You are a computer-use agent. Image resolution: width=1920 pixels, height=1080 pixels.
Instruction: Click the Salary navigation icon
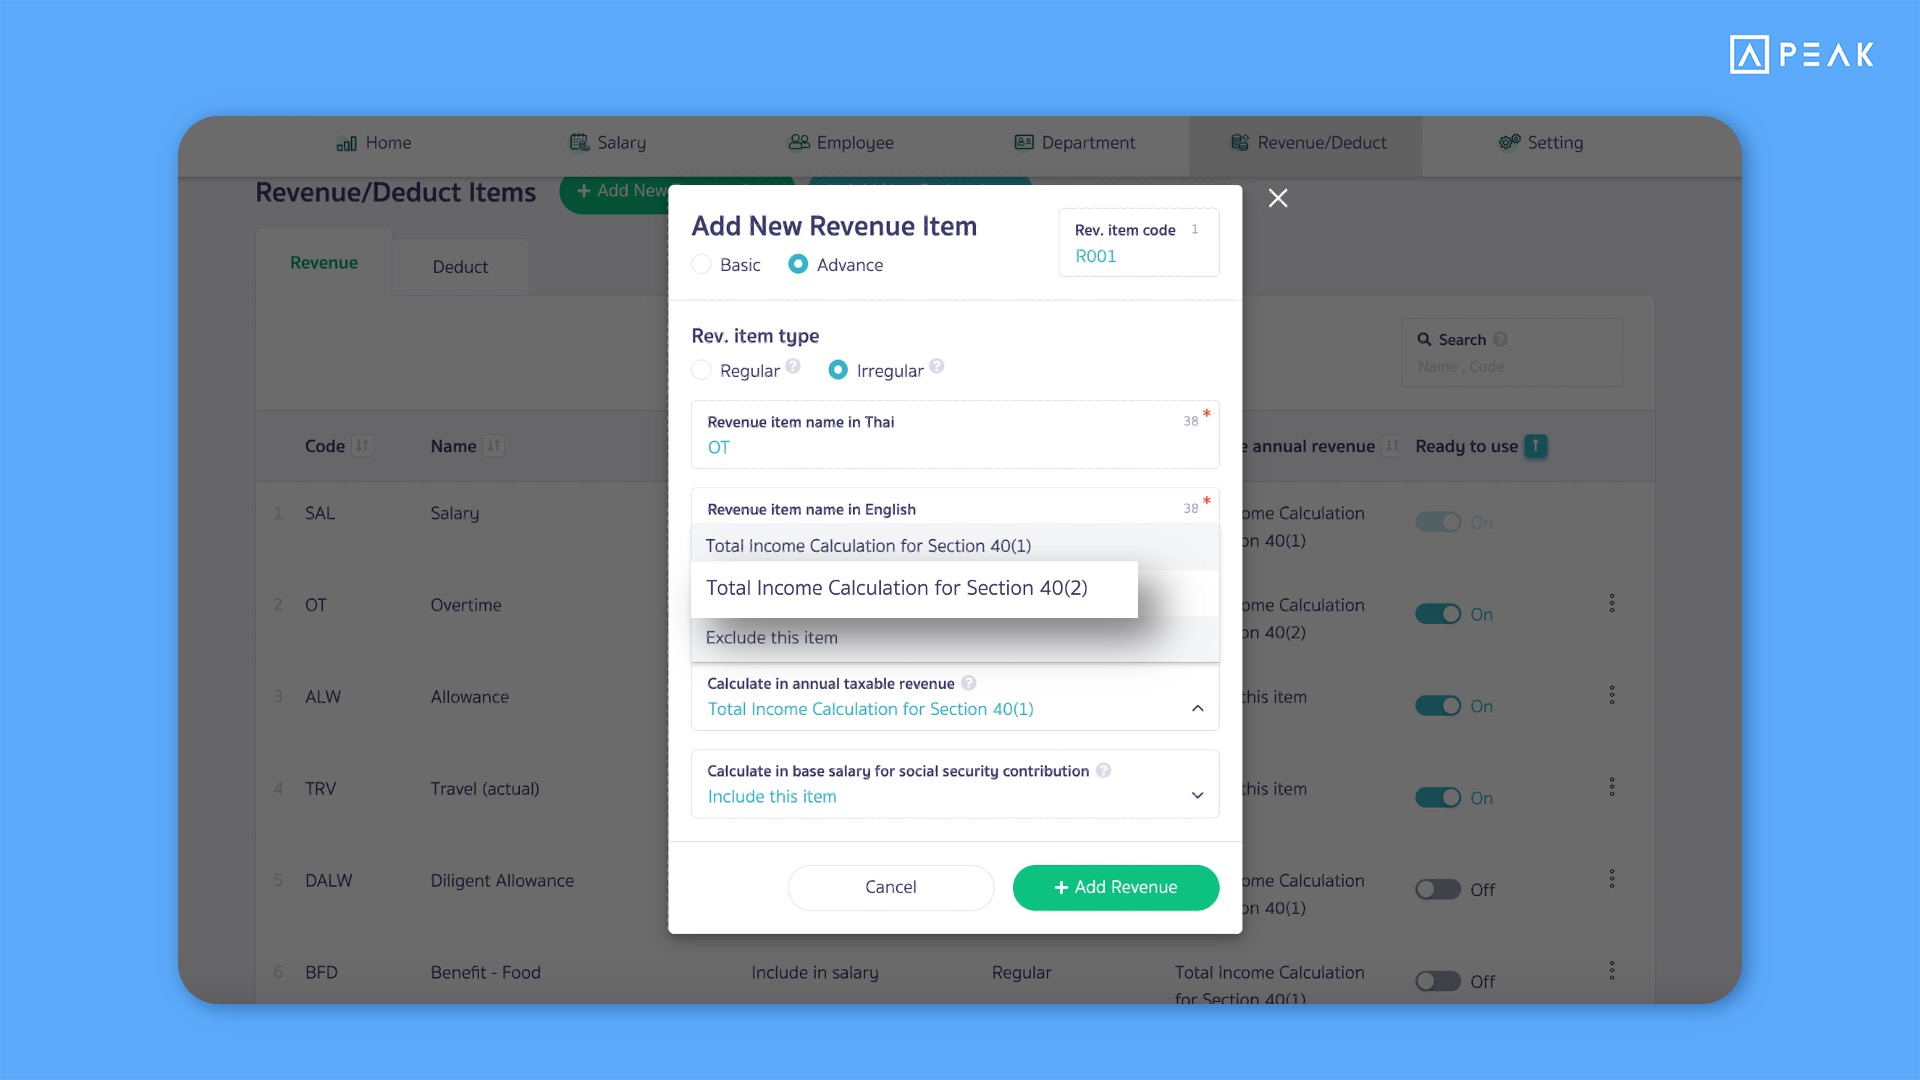(576, 142)
